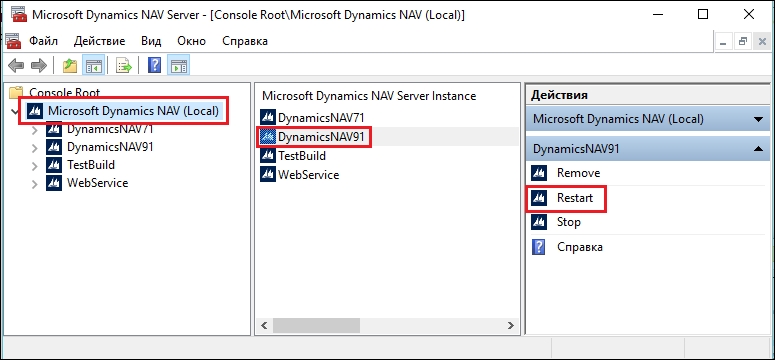Click the Restart action icon

[538, 198]
